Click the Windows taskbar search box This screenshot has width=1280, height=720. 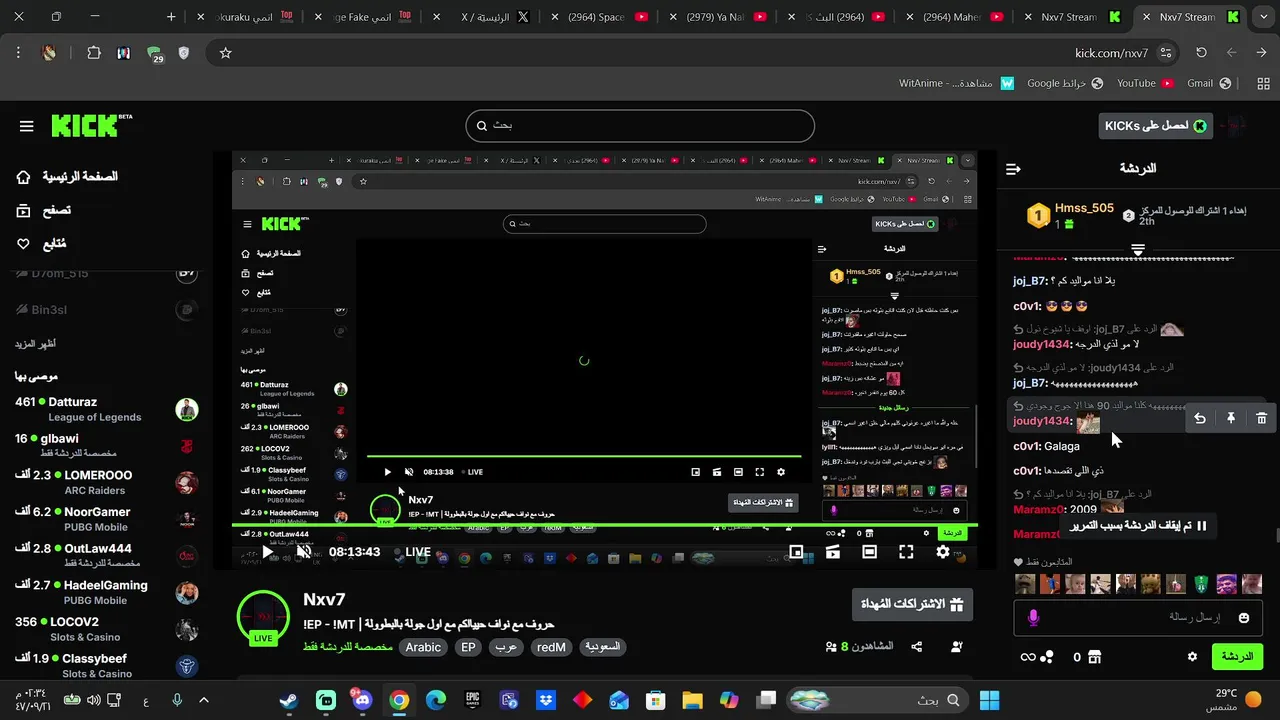877,700
